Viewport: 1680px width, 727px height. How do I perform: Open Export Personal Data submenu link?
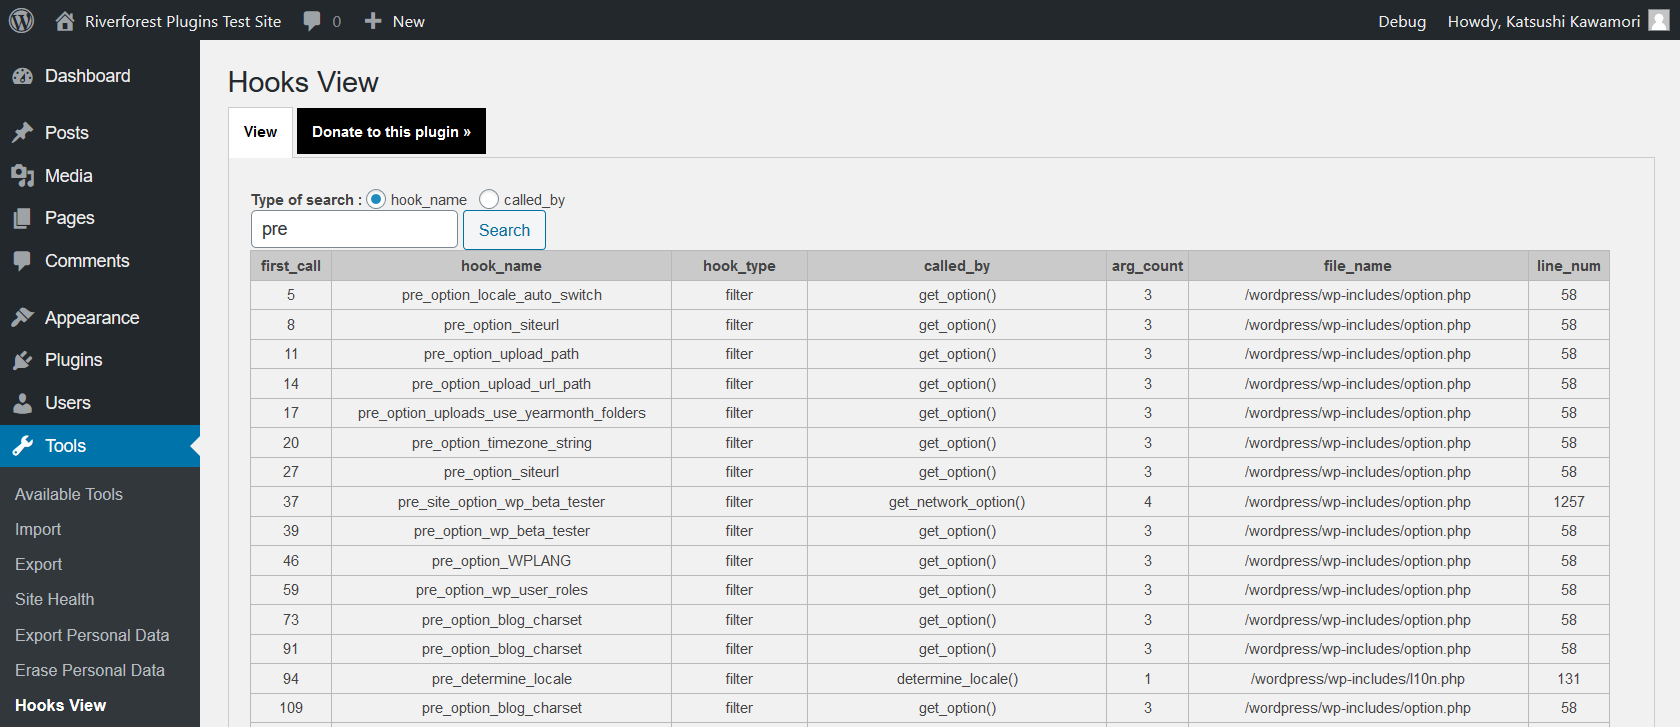(92, 635)
